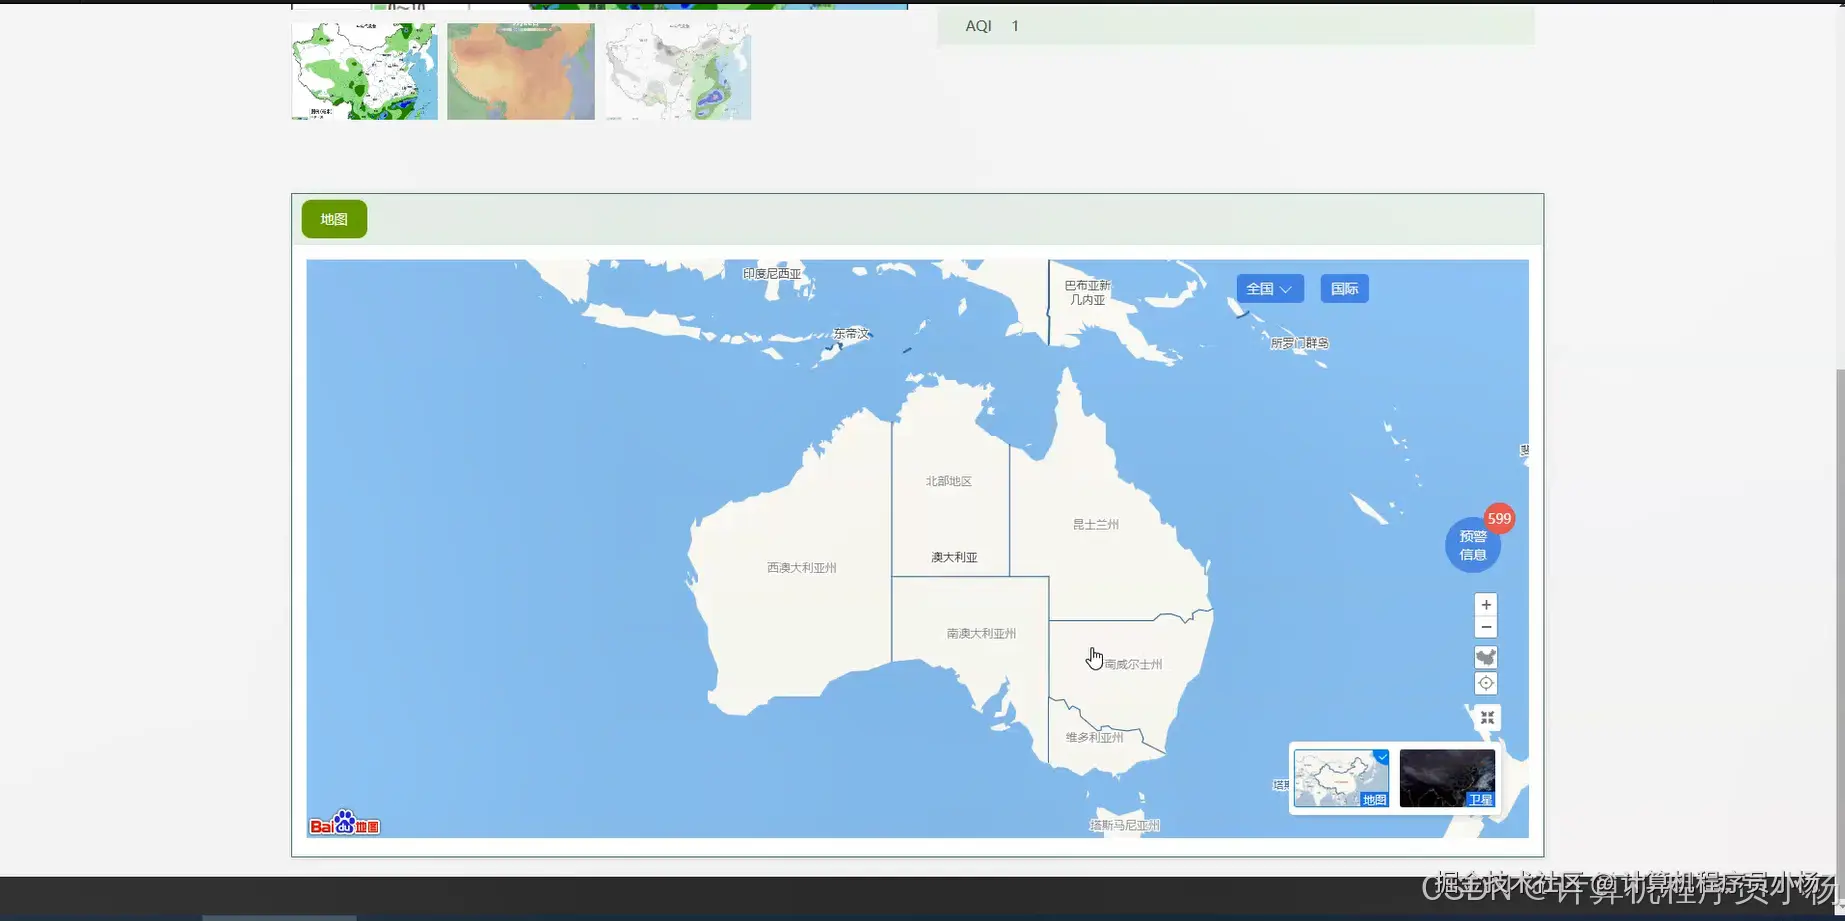1845x921 pixels.
Task: Click the China outline reset-view icon
Action: tap(1486, 657)
